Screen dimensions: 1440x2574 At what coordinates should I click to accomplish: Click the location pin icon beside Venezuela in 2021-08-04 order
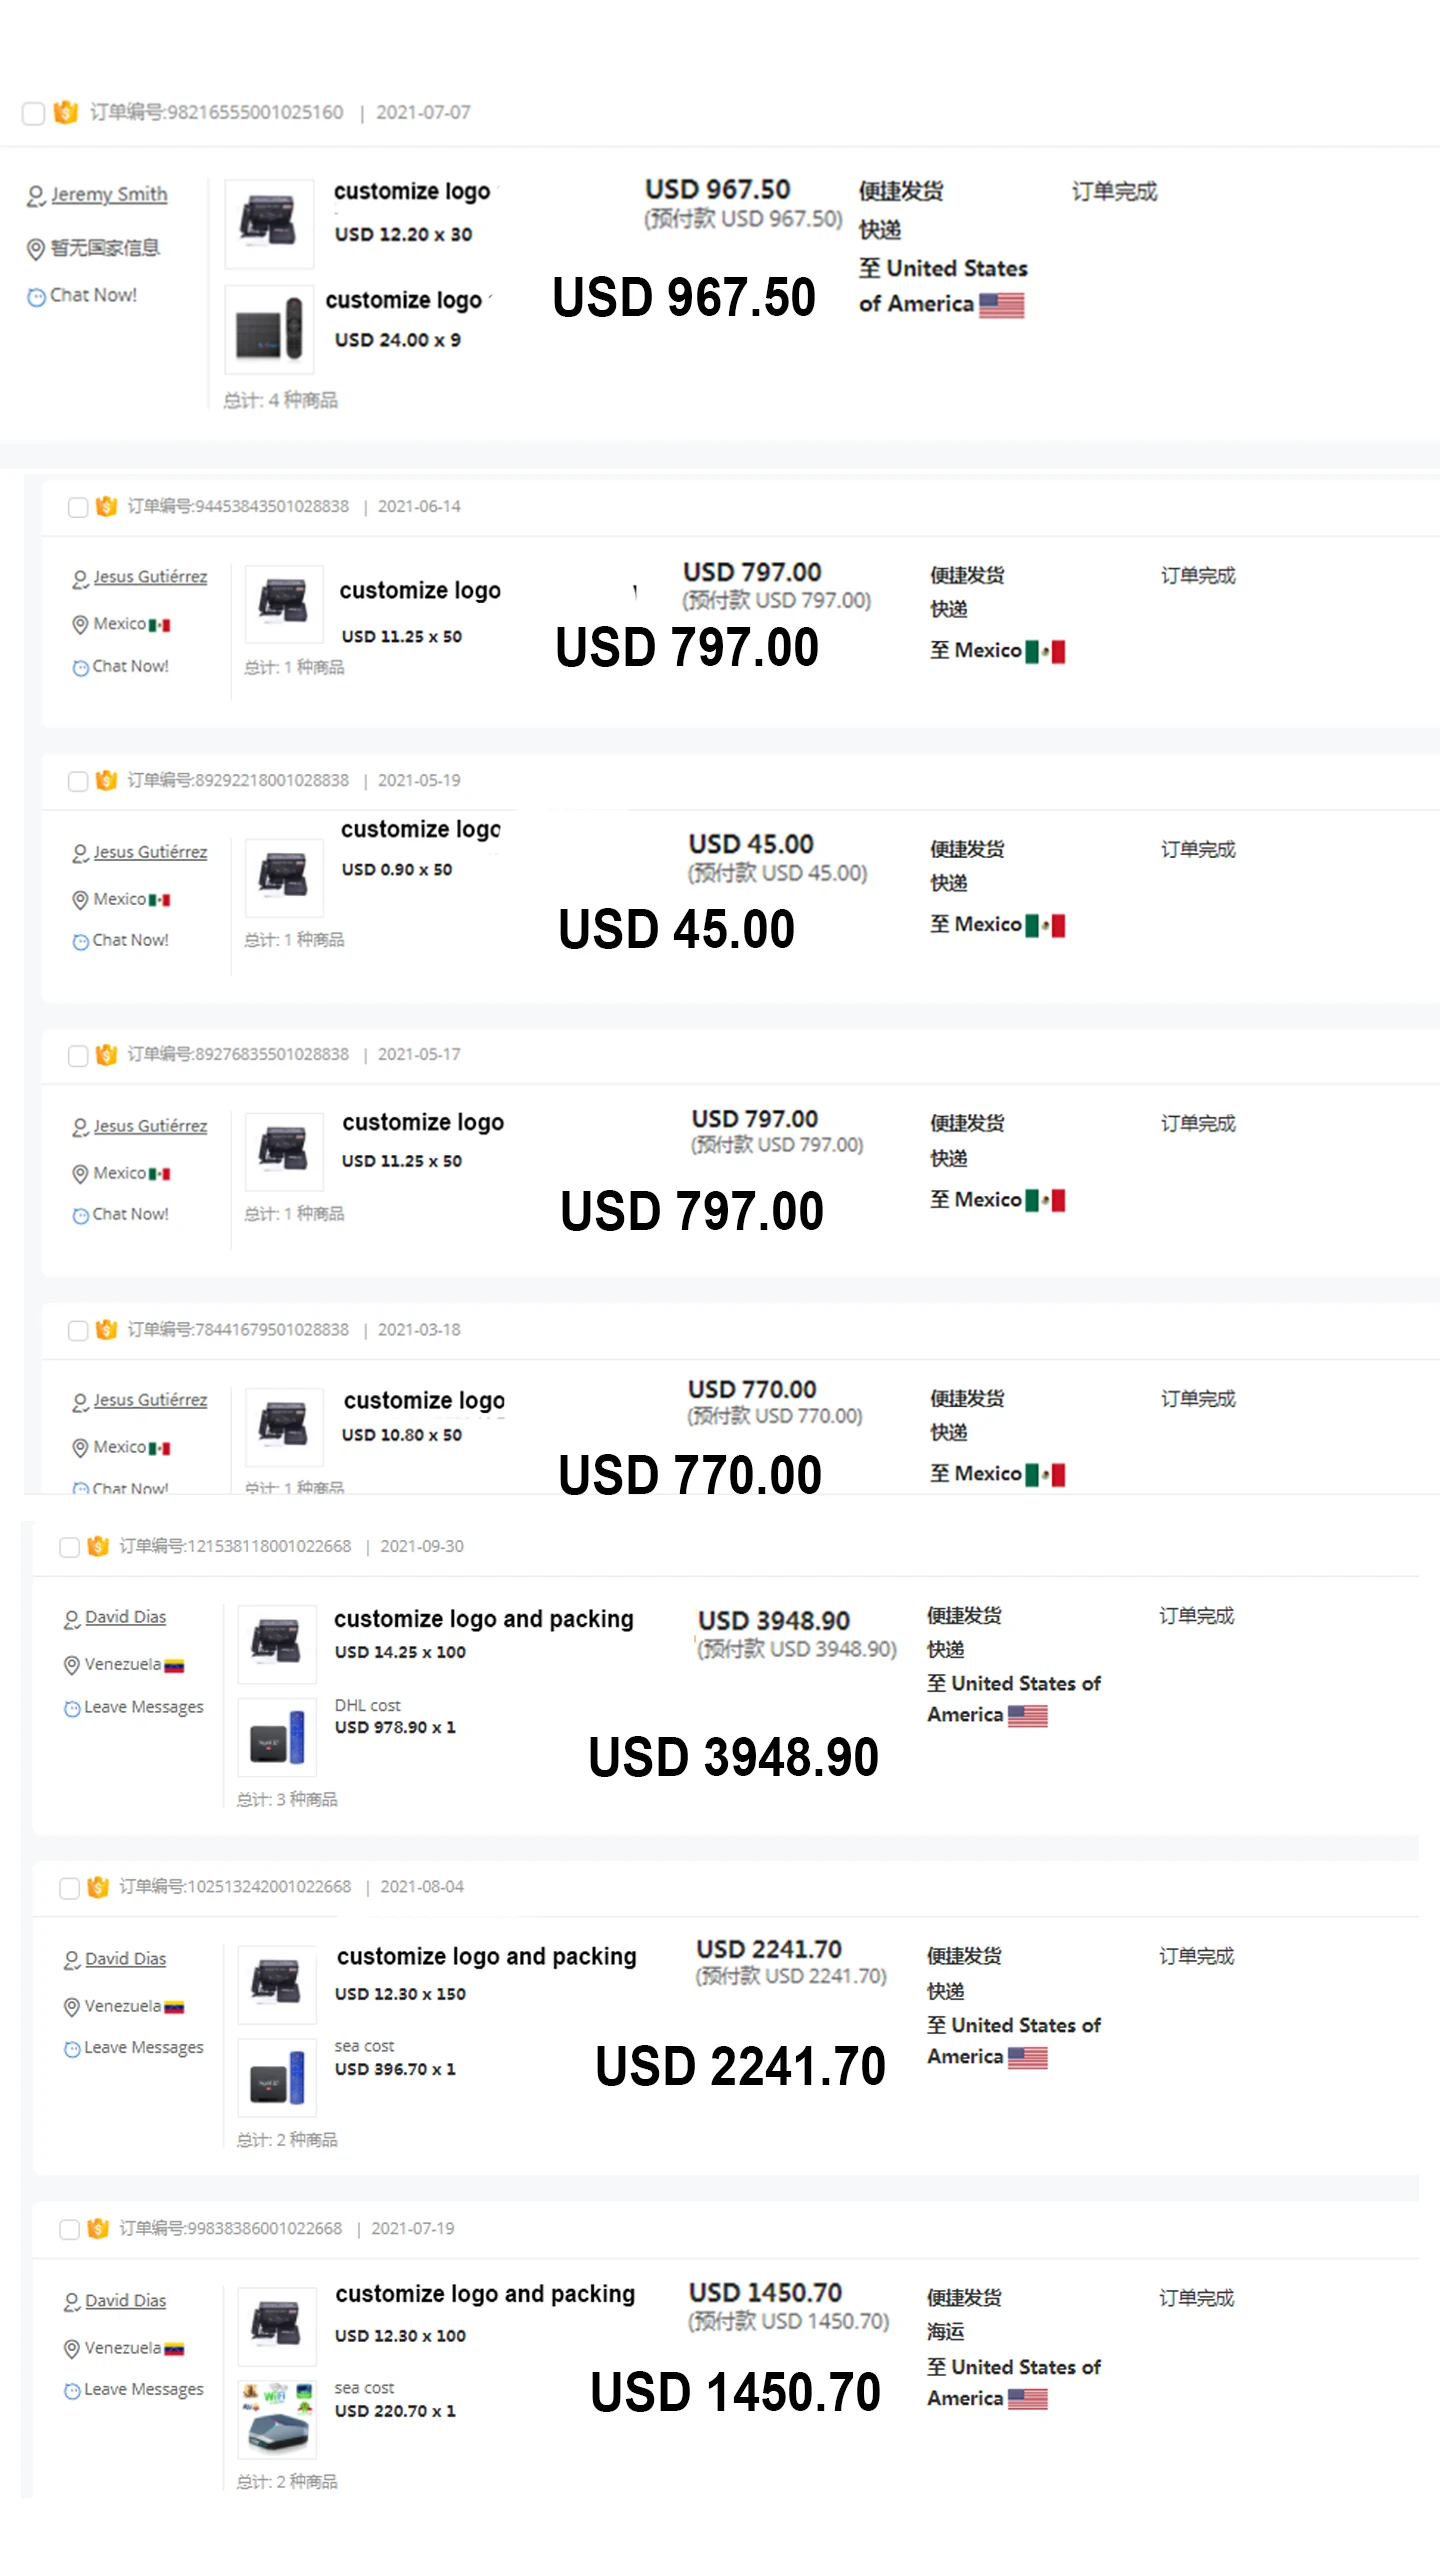[x=72, y=2007]
